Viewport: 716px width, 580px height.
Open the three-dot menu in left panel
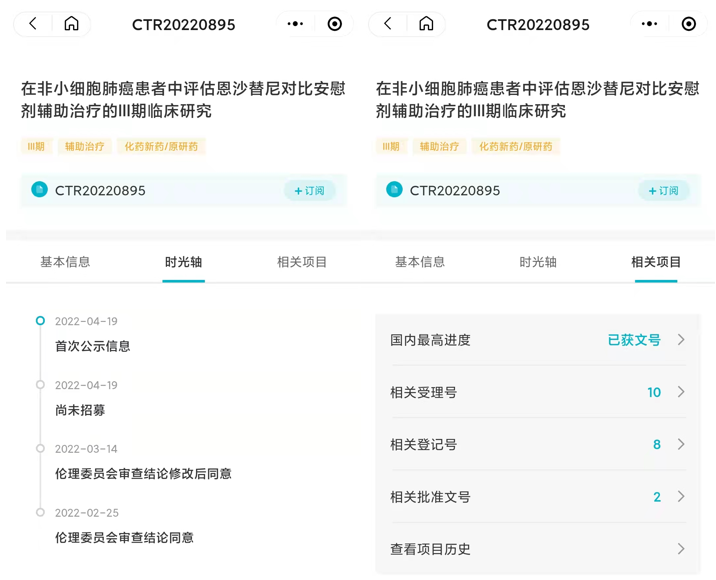[295, 24]
